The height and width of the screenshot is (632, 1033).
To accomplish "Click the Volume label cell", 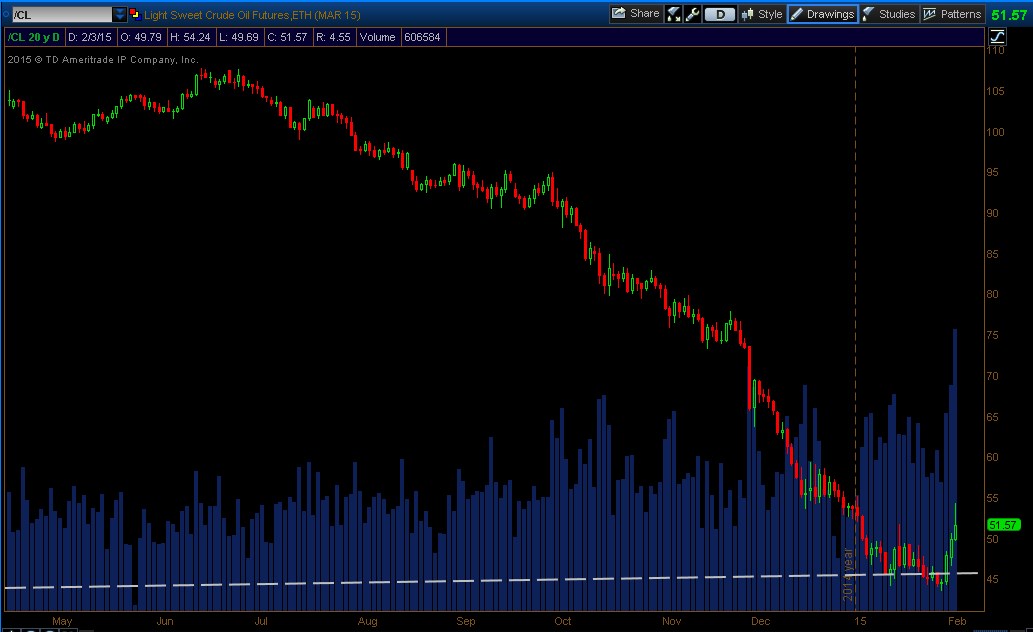I will coord(377,38).
